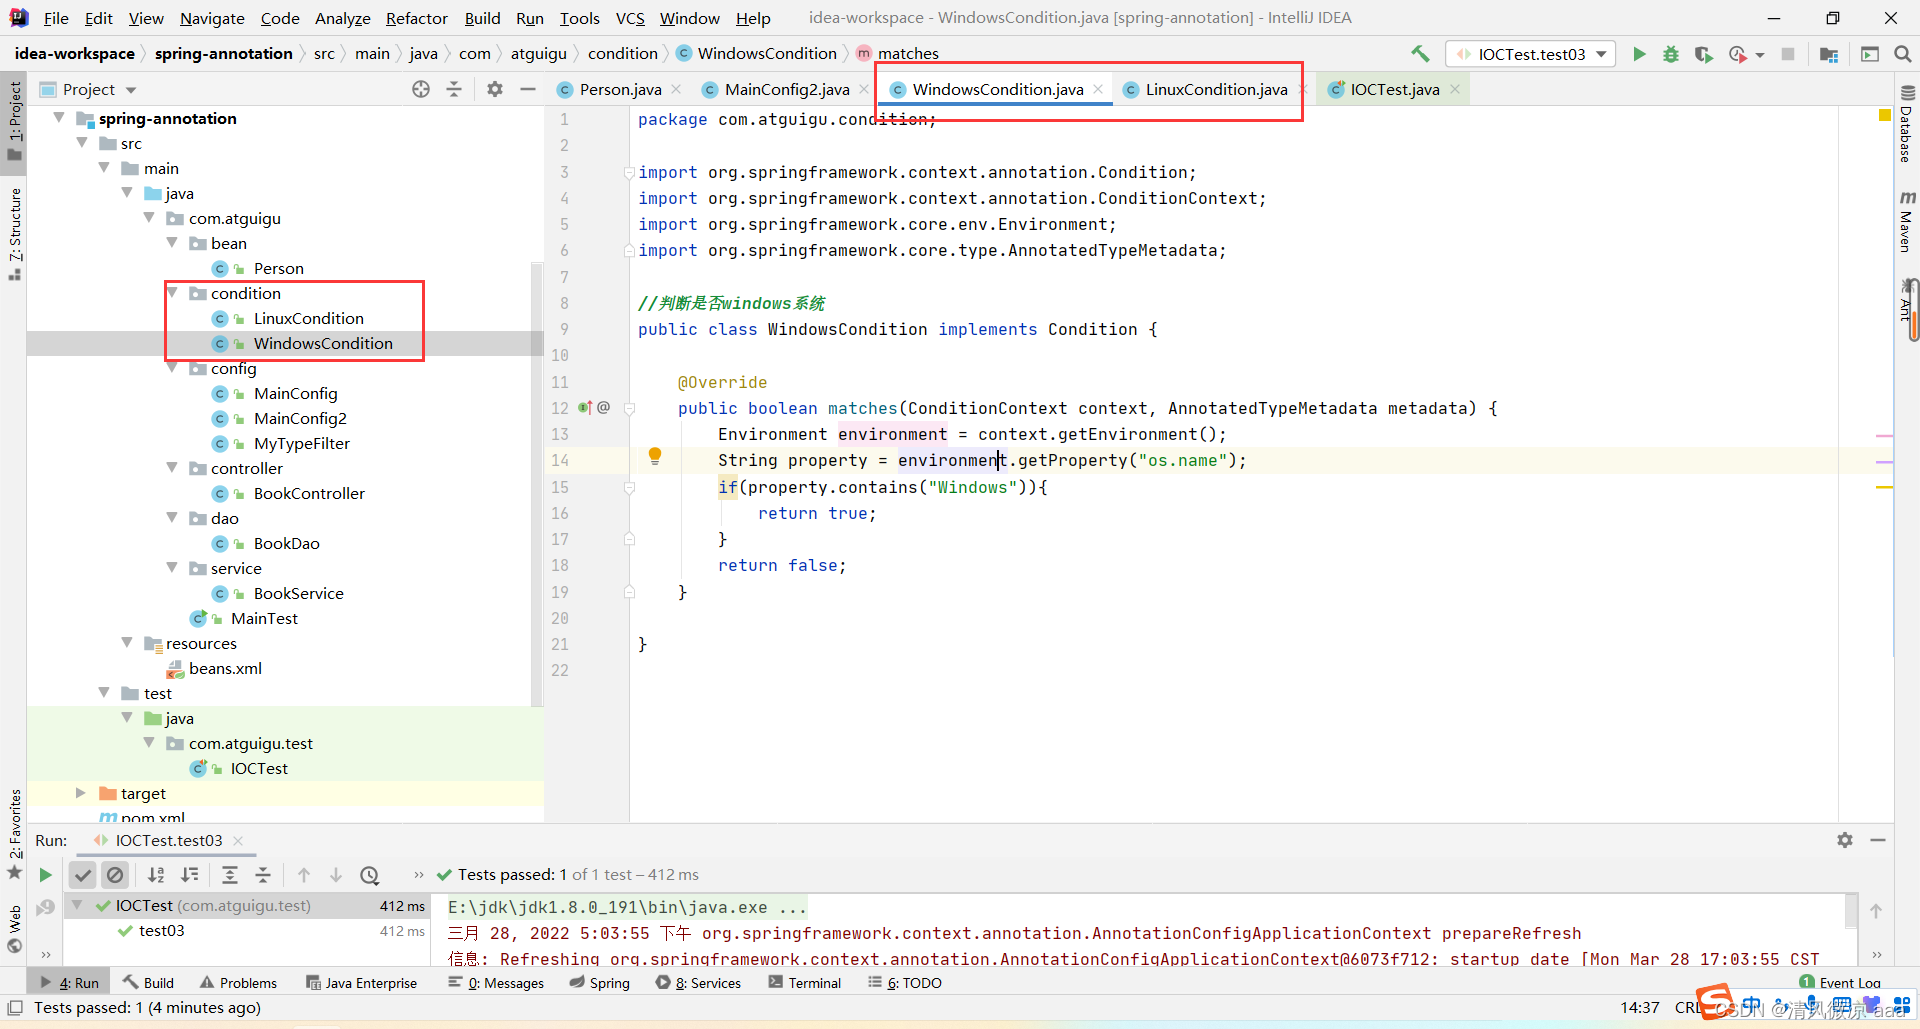Open test history clock icon

pos(370,875)
